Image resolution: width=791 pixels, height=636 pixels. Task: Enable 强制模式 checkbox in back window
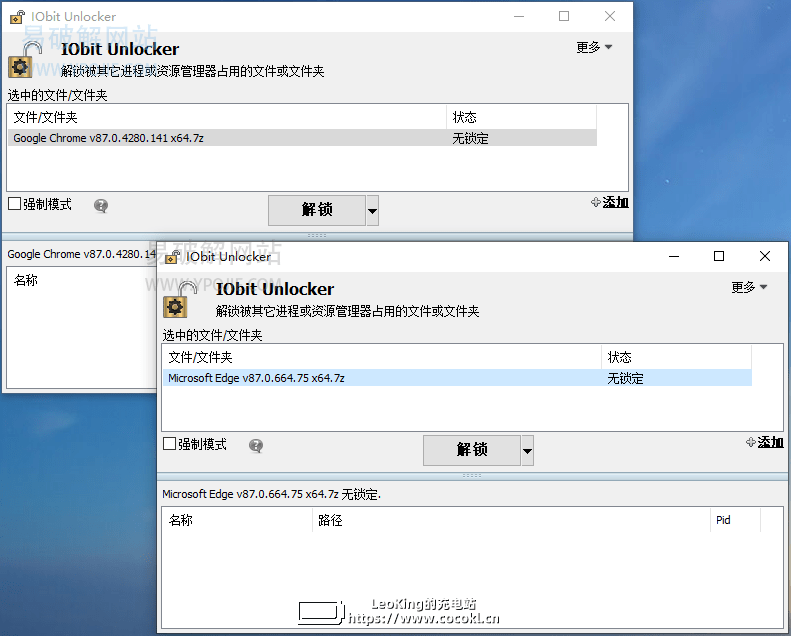pos(15,204)
